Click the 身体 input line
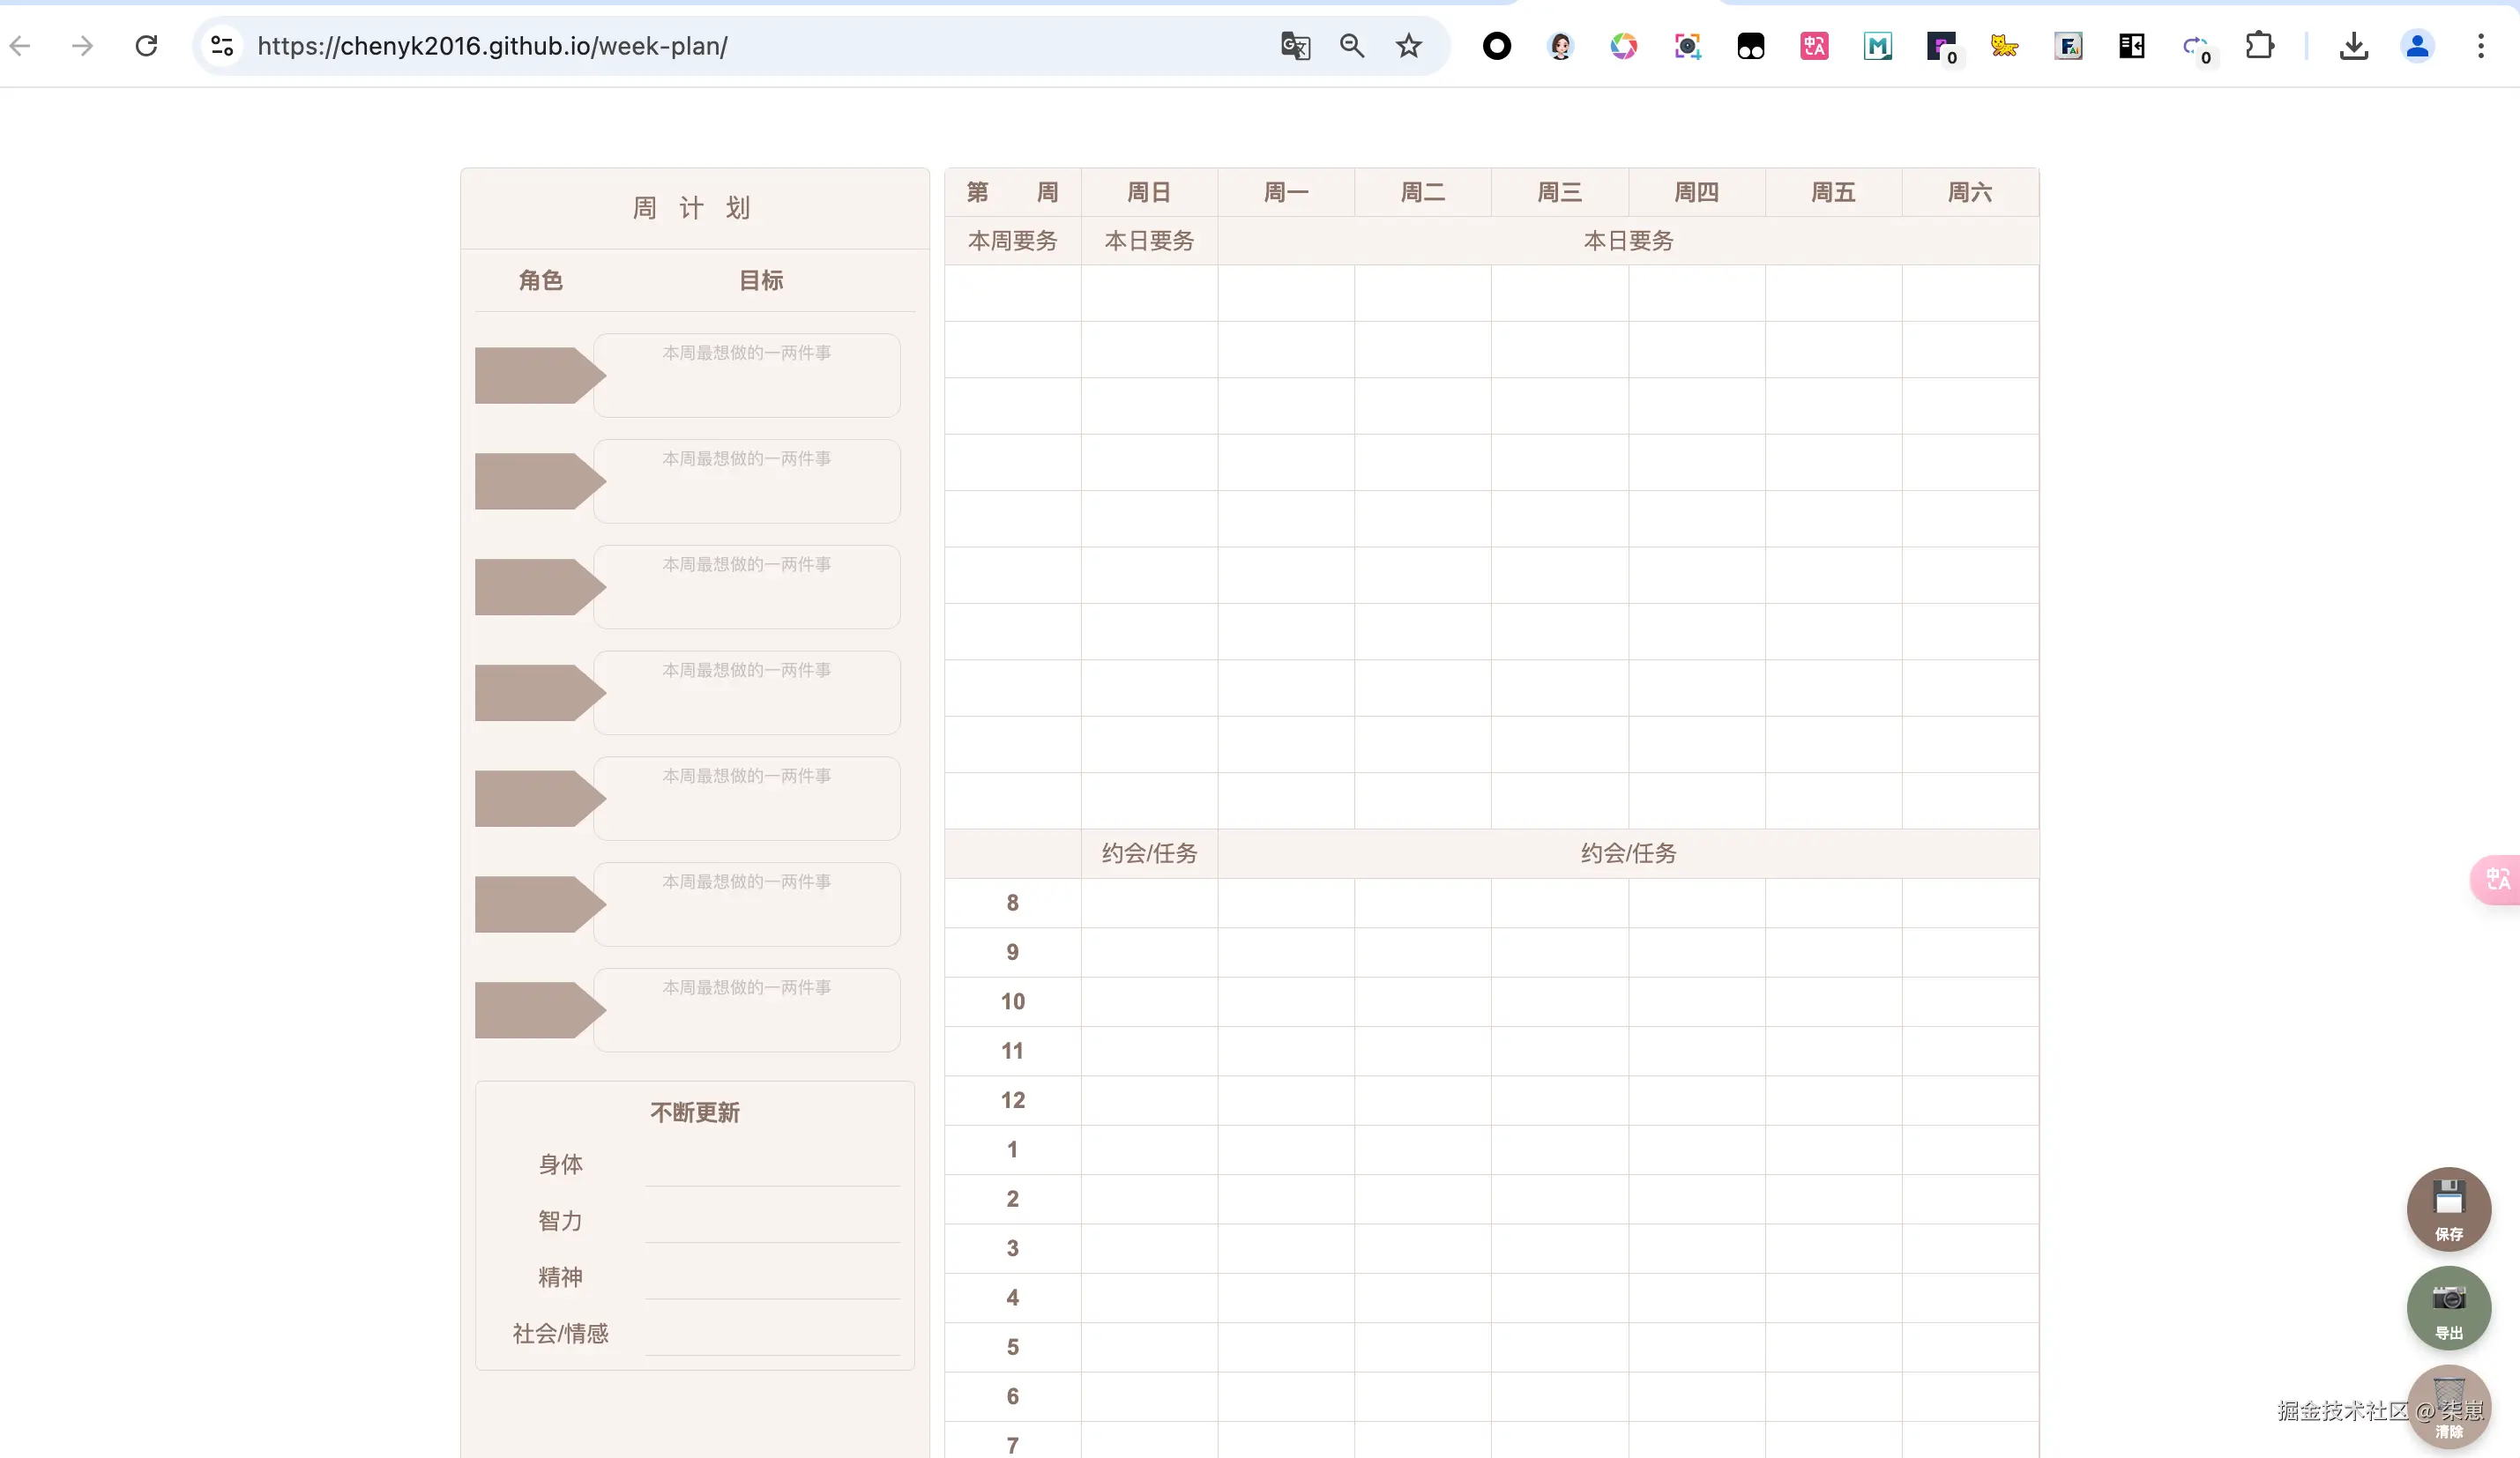 (772, 1166)
